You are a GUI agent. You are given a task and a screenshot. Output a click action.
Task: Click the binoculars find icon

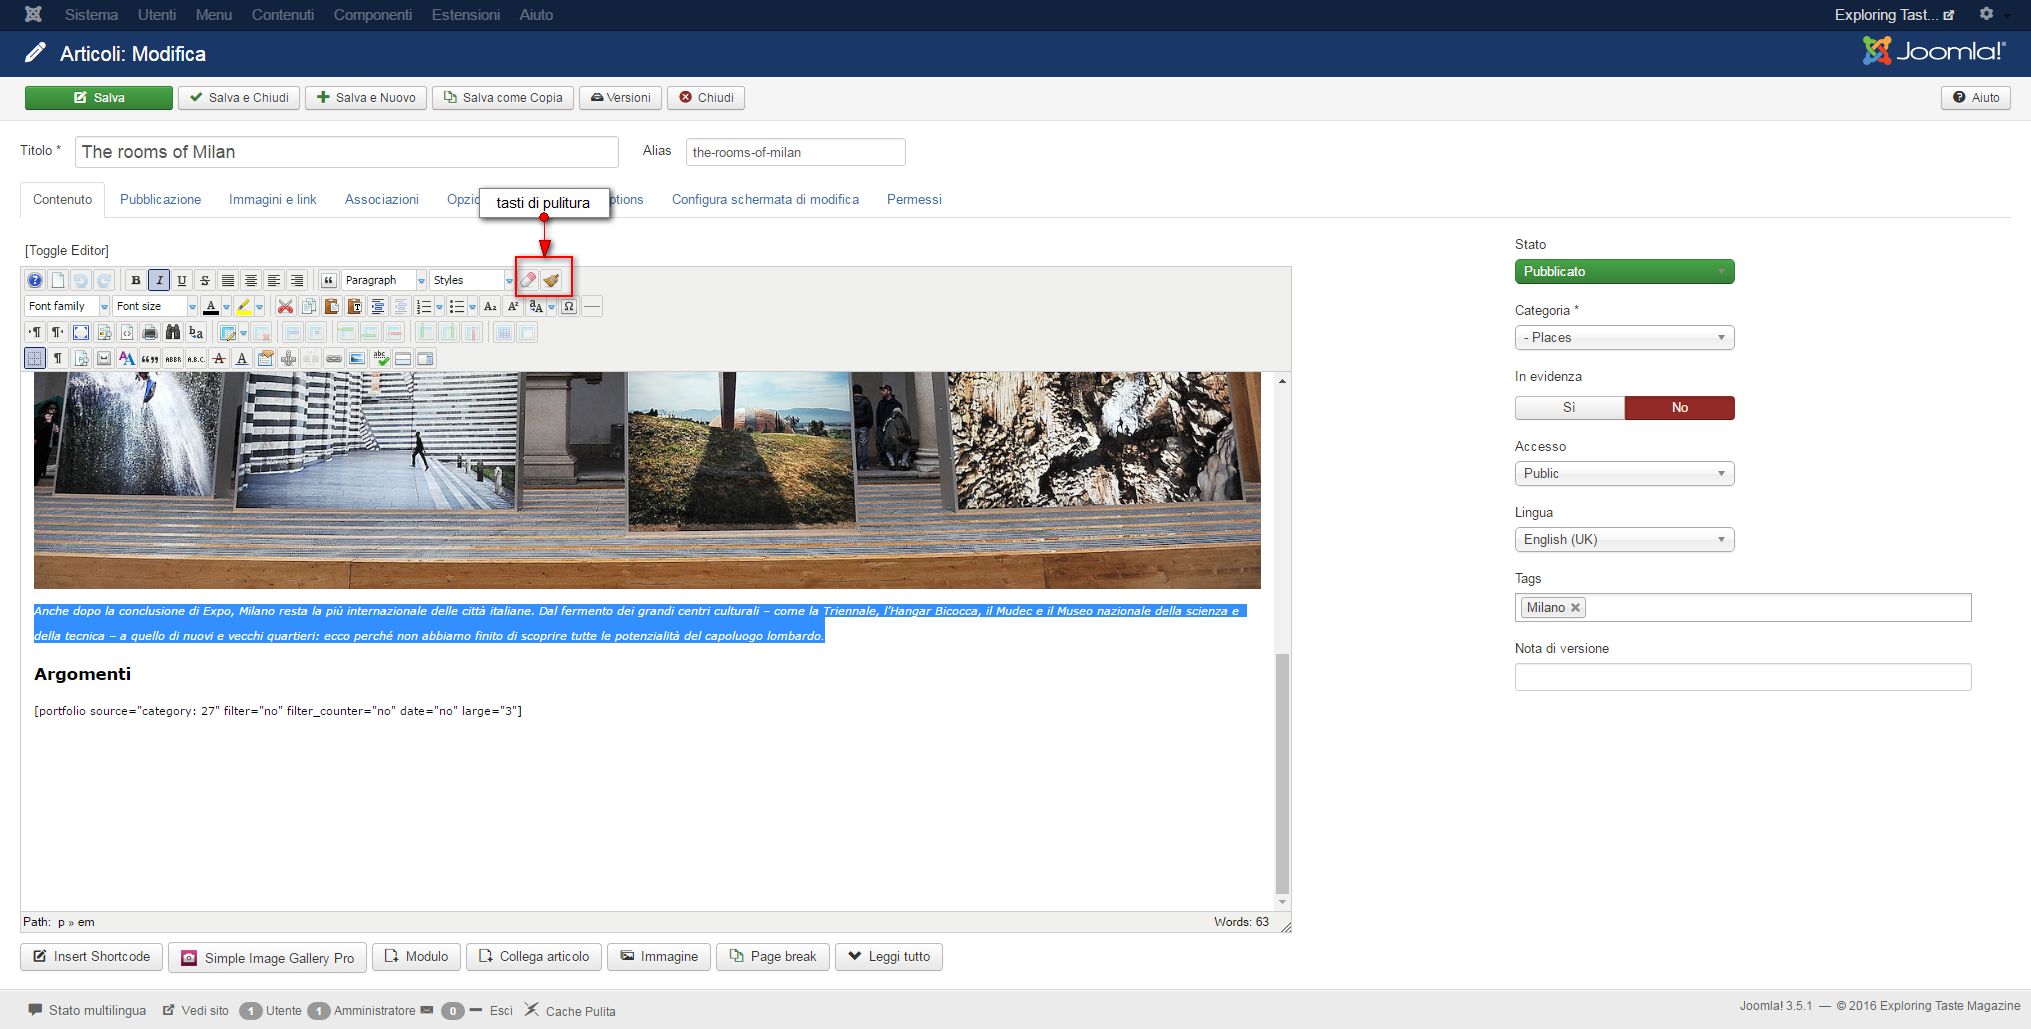pos(173,332)
